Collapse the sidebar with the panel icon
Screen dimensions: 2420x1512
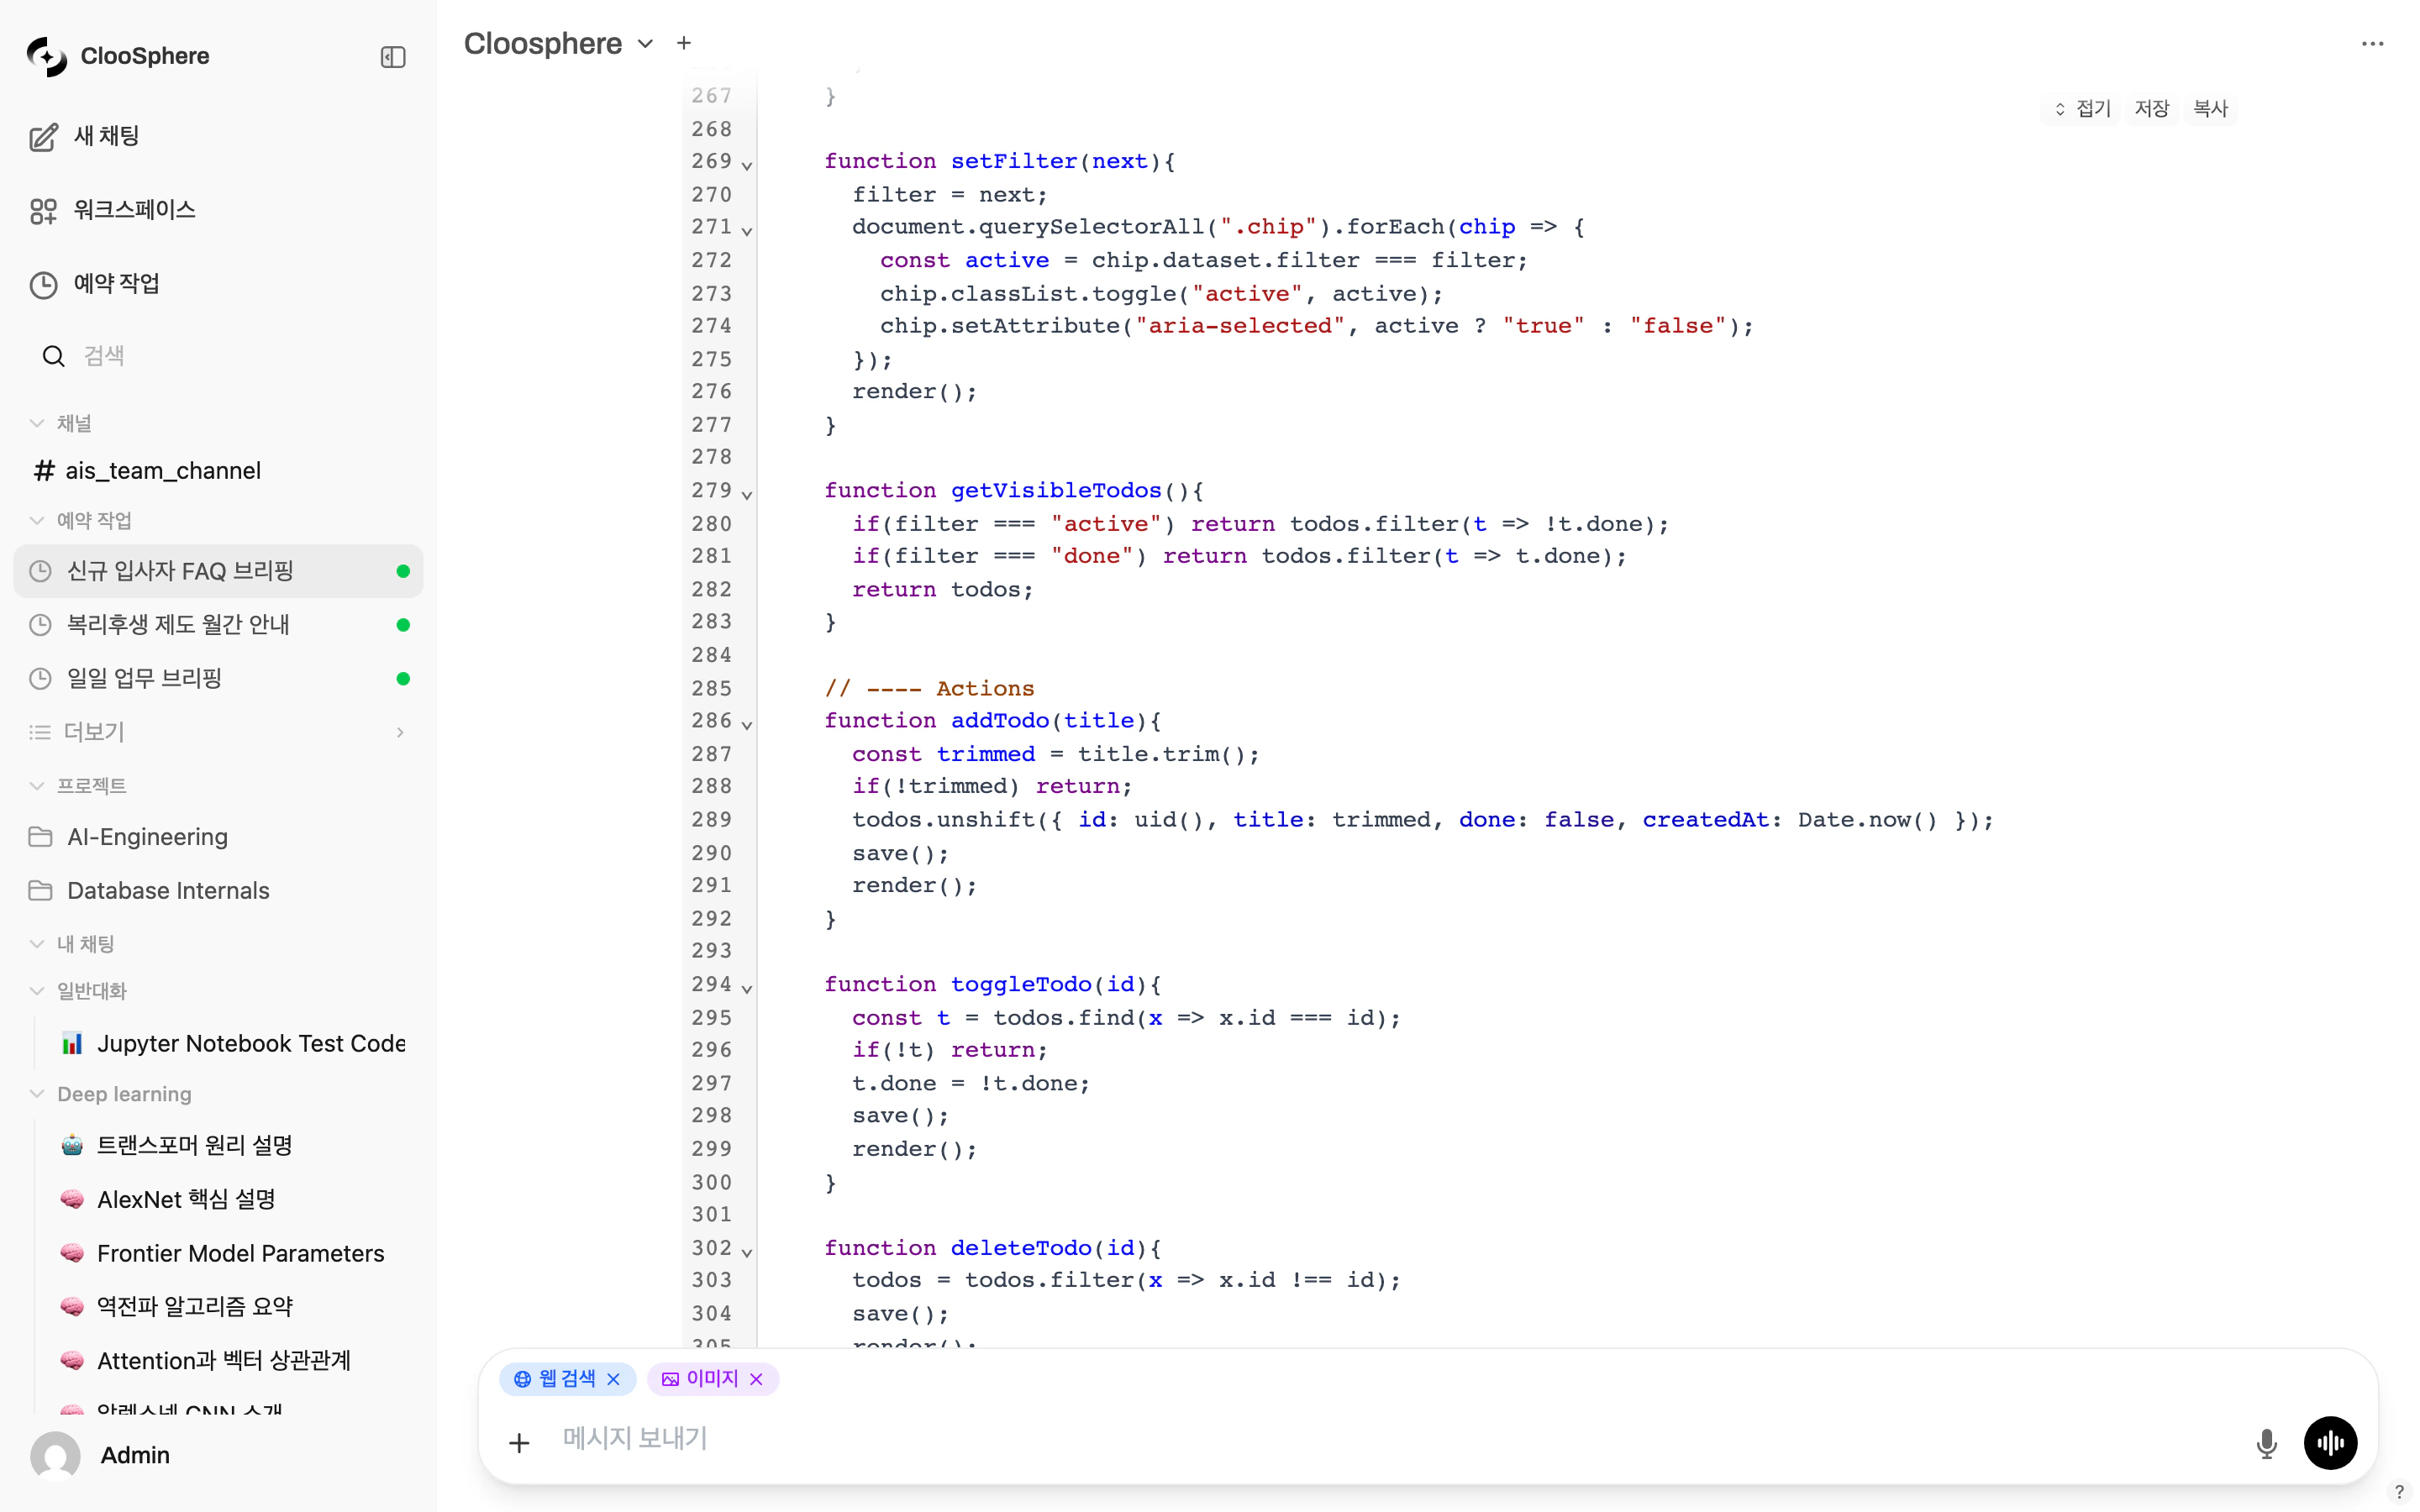[393, 57]
